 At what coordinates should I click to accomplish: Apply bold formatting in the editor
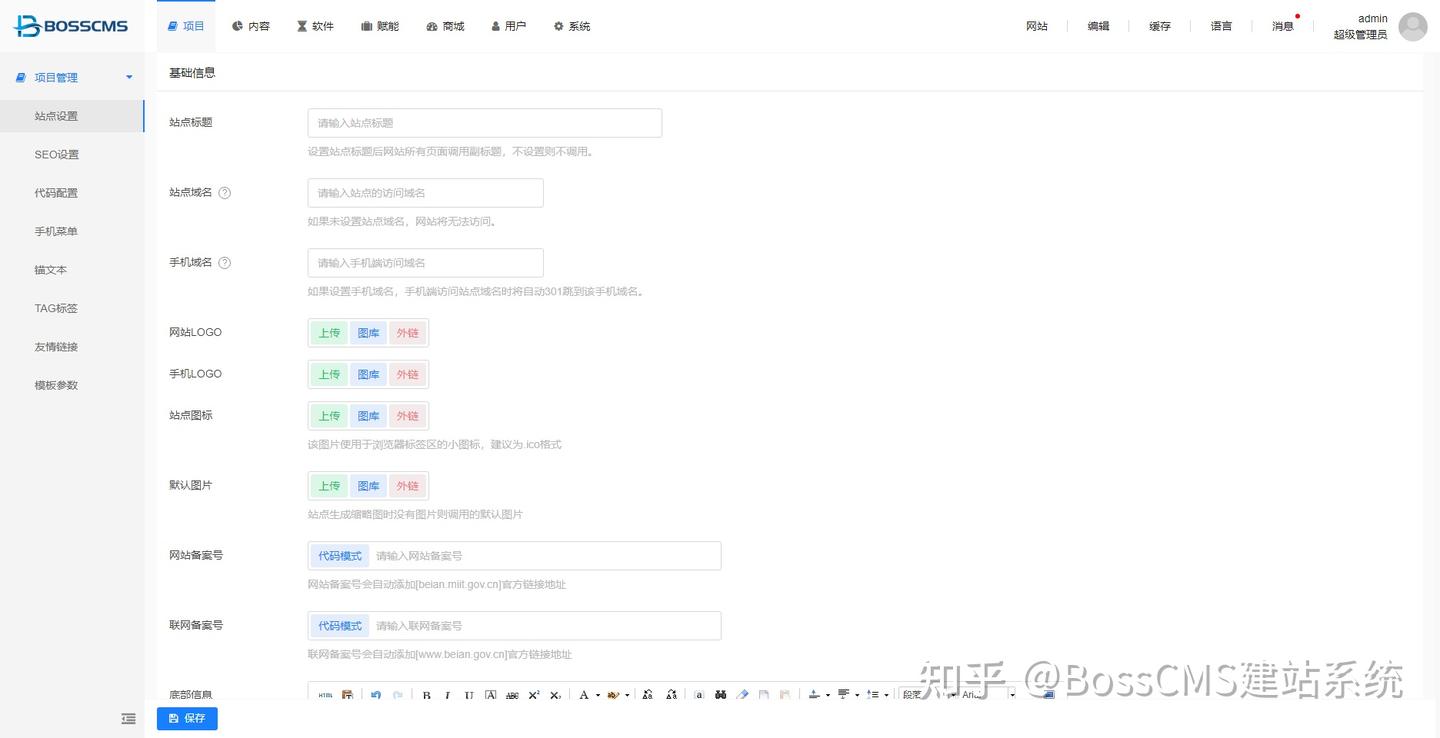(427, 694)
